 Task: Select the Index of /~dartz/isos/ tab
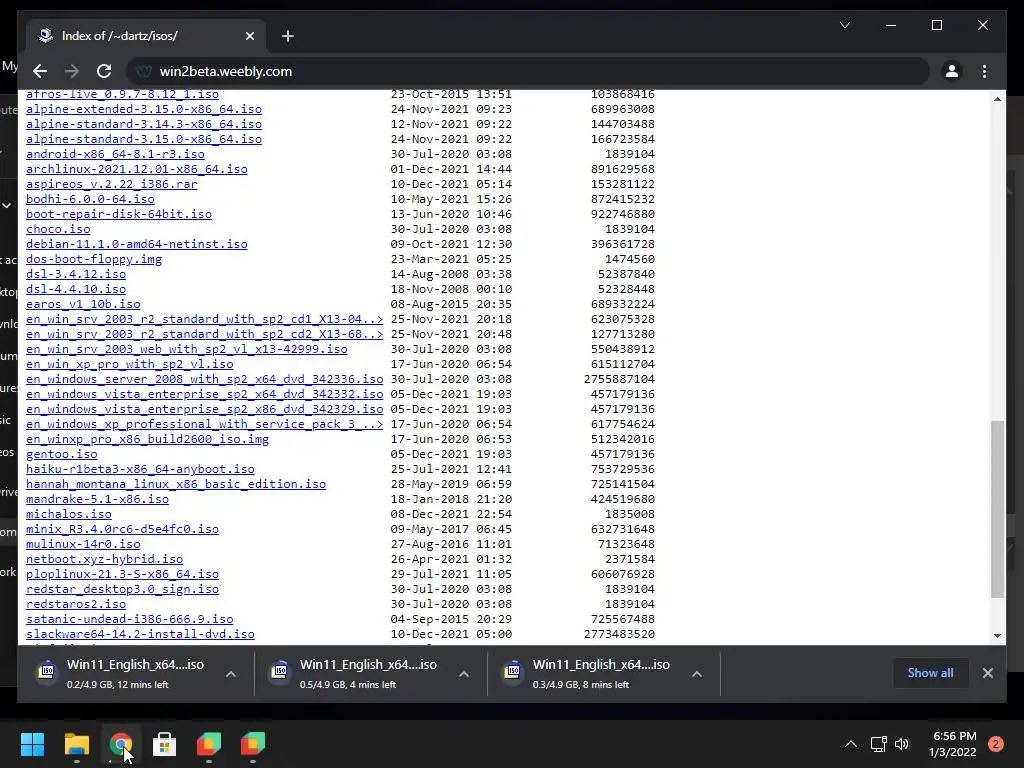[145, 36]
